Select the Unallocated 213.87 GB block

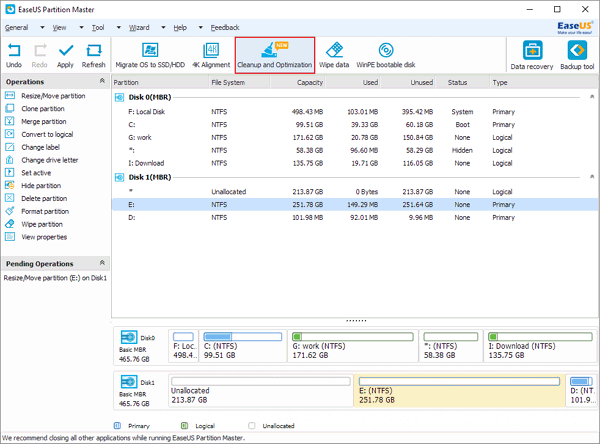261,390
